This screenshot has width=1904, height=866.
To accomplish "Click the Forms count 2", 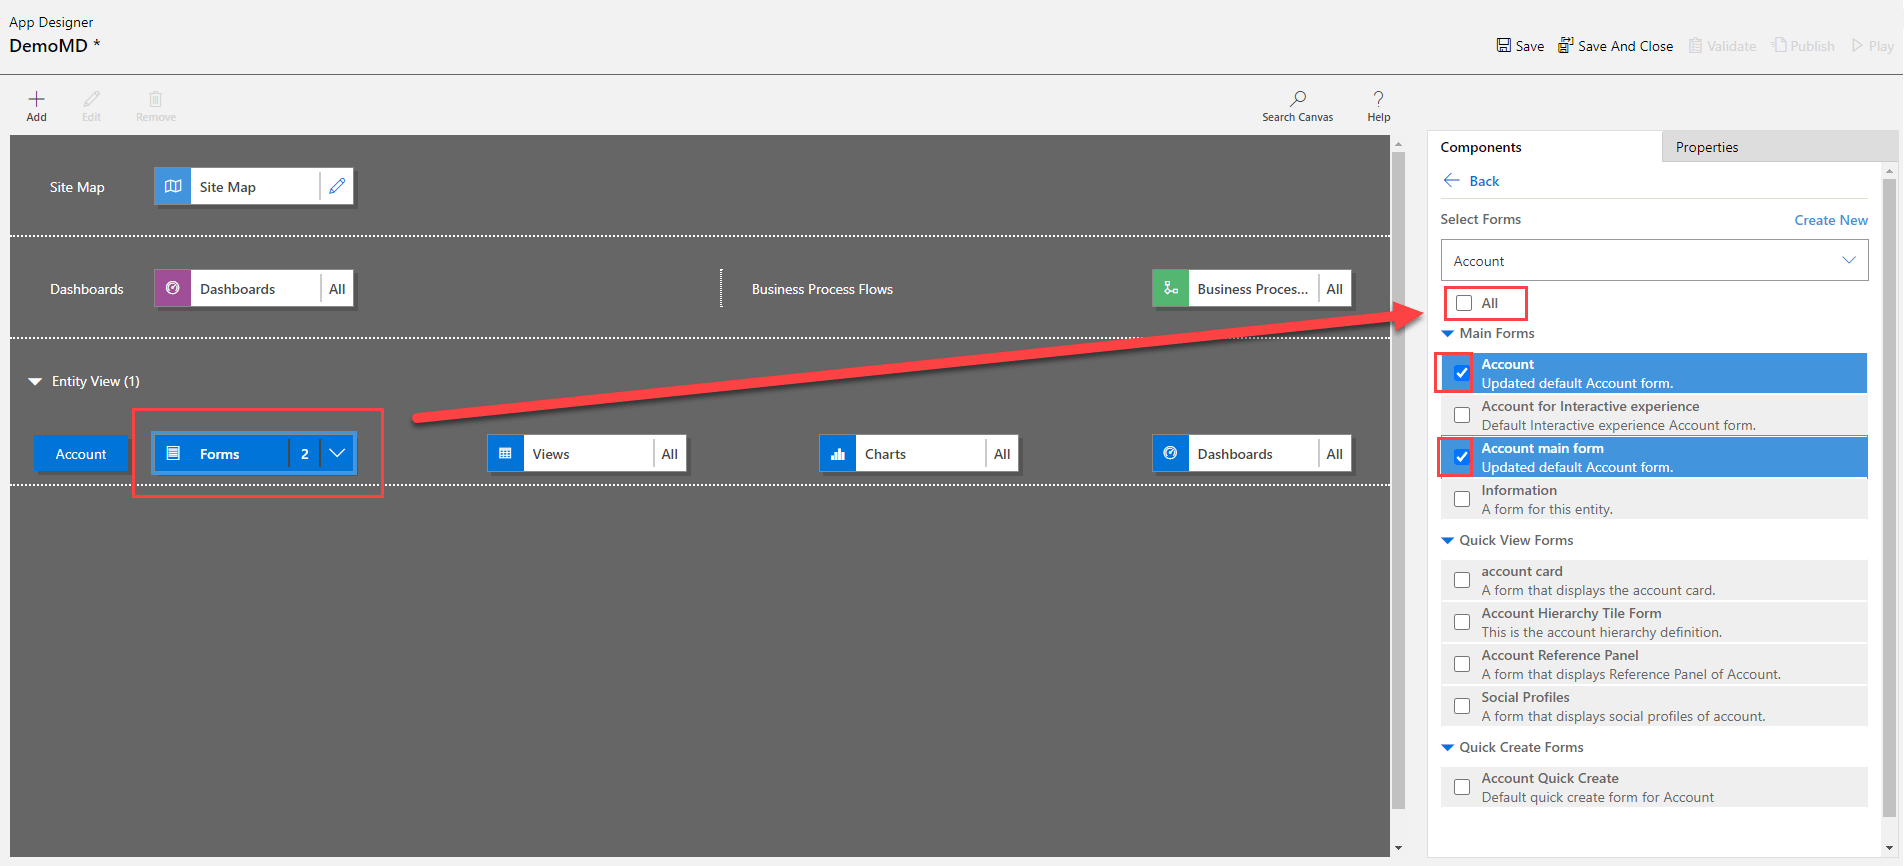I will point(305,454).
